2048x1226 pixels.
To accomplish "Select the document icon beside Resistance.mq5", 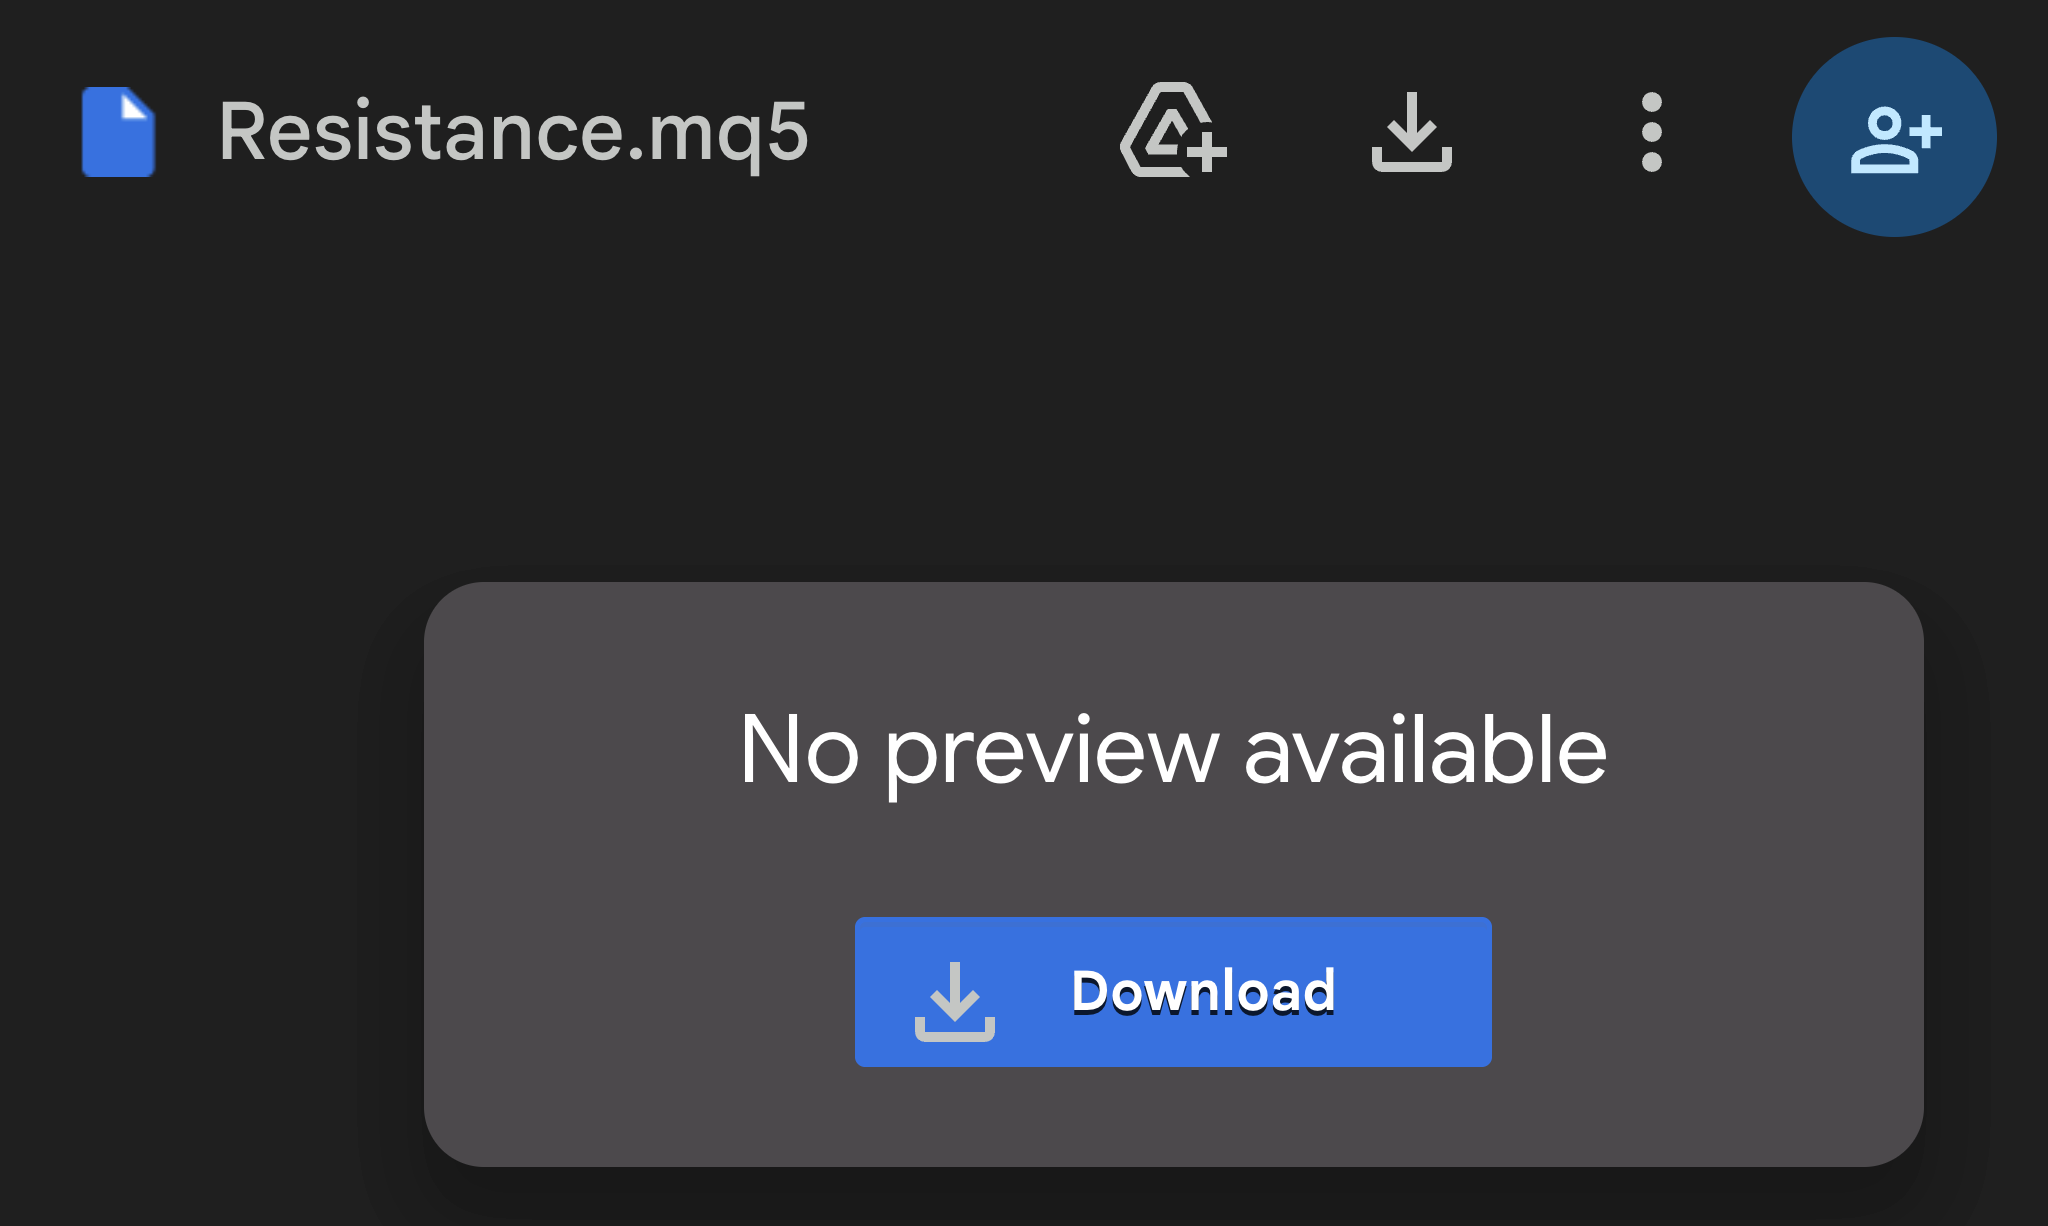I will tap(118, 132).
